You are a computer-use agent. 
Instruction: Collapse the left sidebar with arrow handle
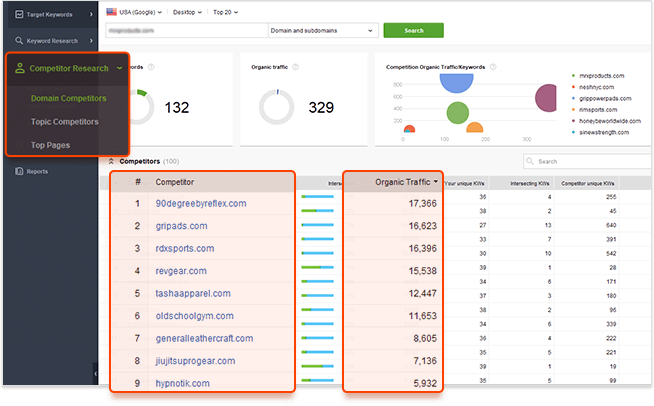click(x=95, y=373)
